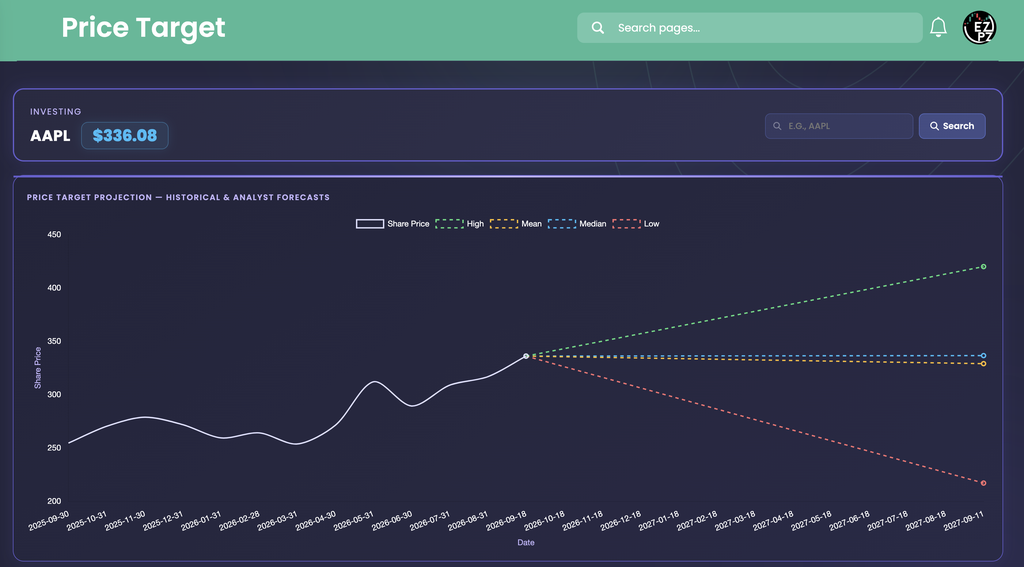Viewport: 1024px width, 567px height.
Task: Click the current share price point on the chart
Action: click(526, 356)
